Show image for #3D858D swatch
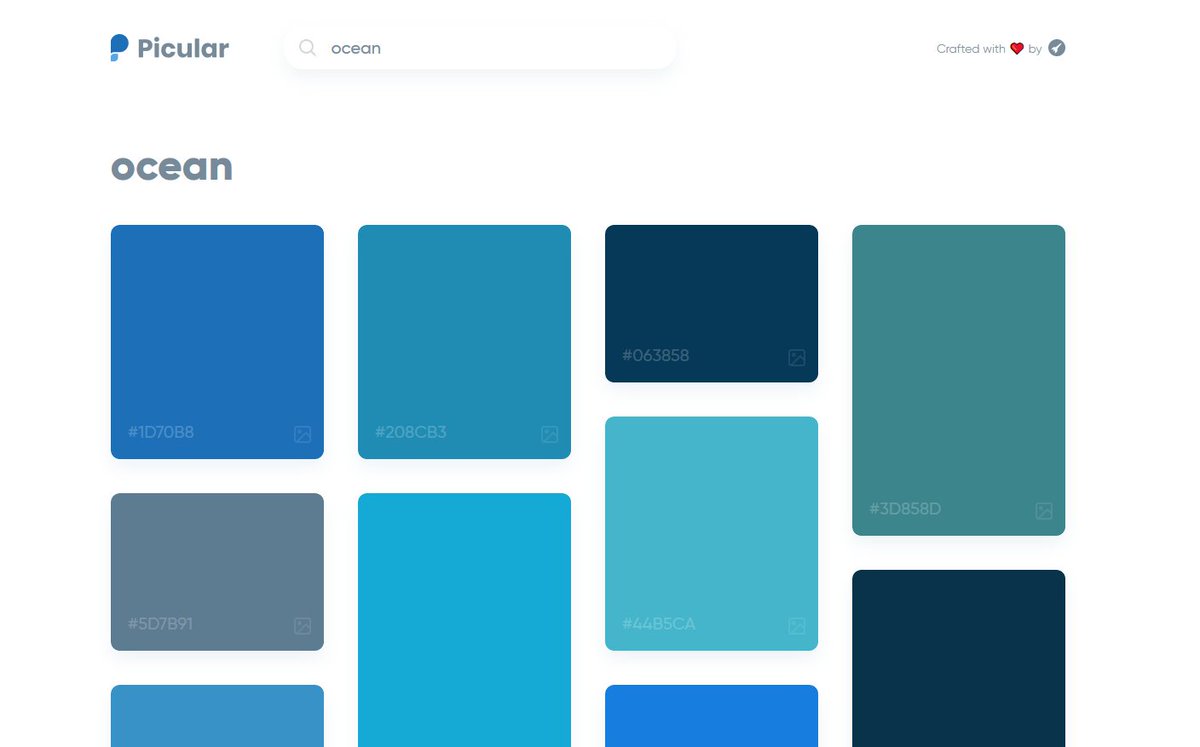This screenshot has height=747, width=1200. click(x=1043, y=511)
